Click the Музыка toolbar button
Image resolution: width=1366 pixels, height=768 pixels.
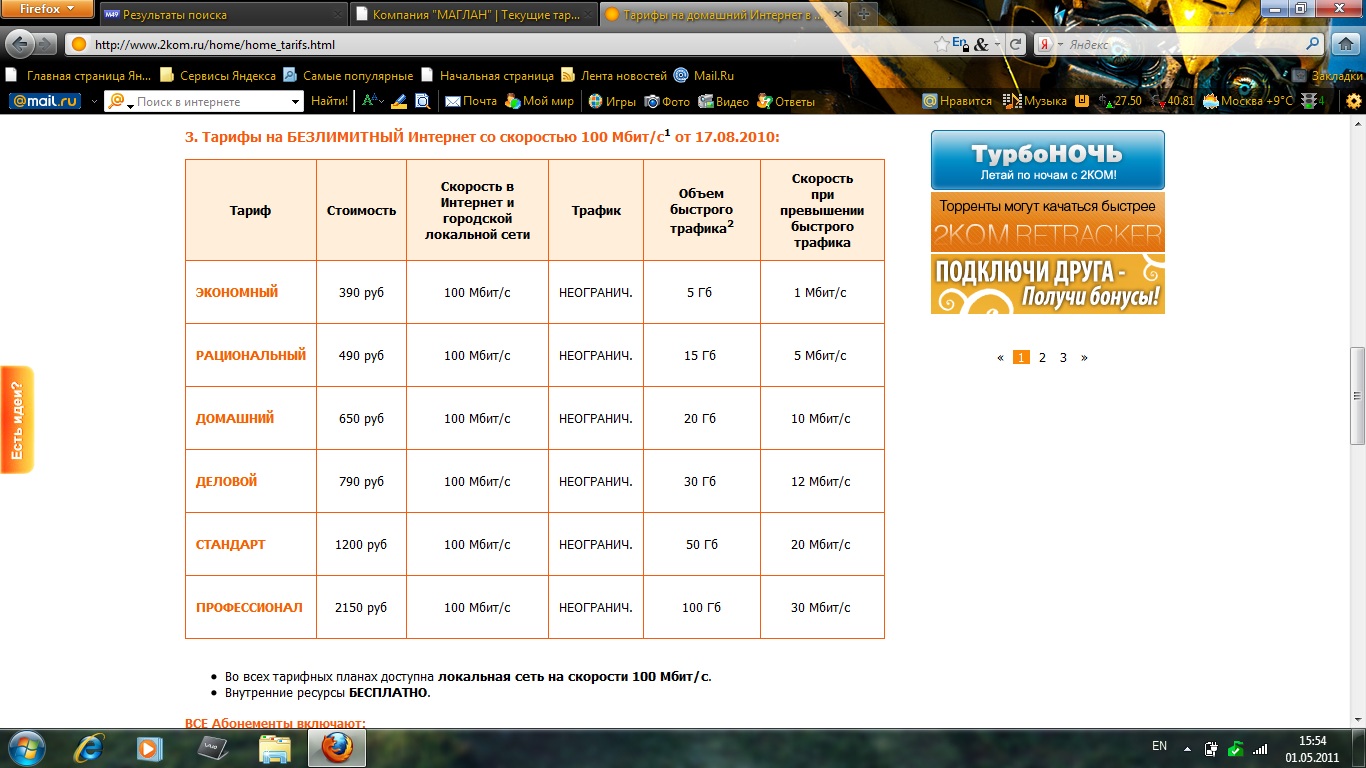point(1035,101)
